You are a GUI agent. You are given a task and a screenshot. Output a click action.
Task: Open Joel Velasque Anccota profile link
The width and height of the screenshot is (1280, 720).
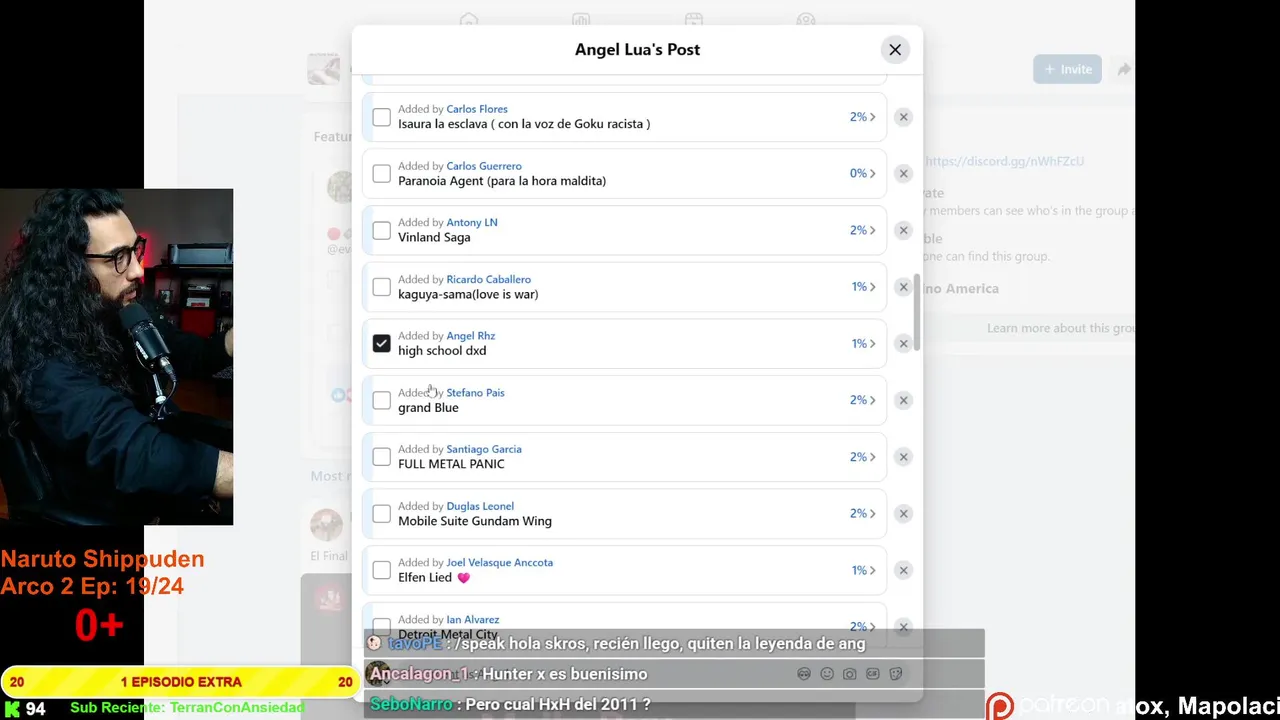pyautogui.click(x=499, y=562)
